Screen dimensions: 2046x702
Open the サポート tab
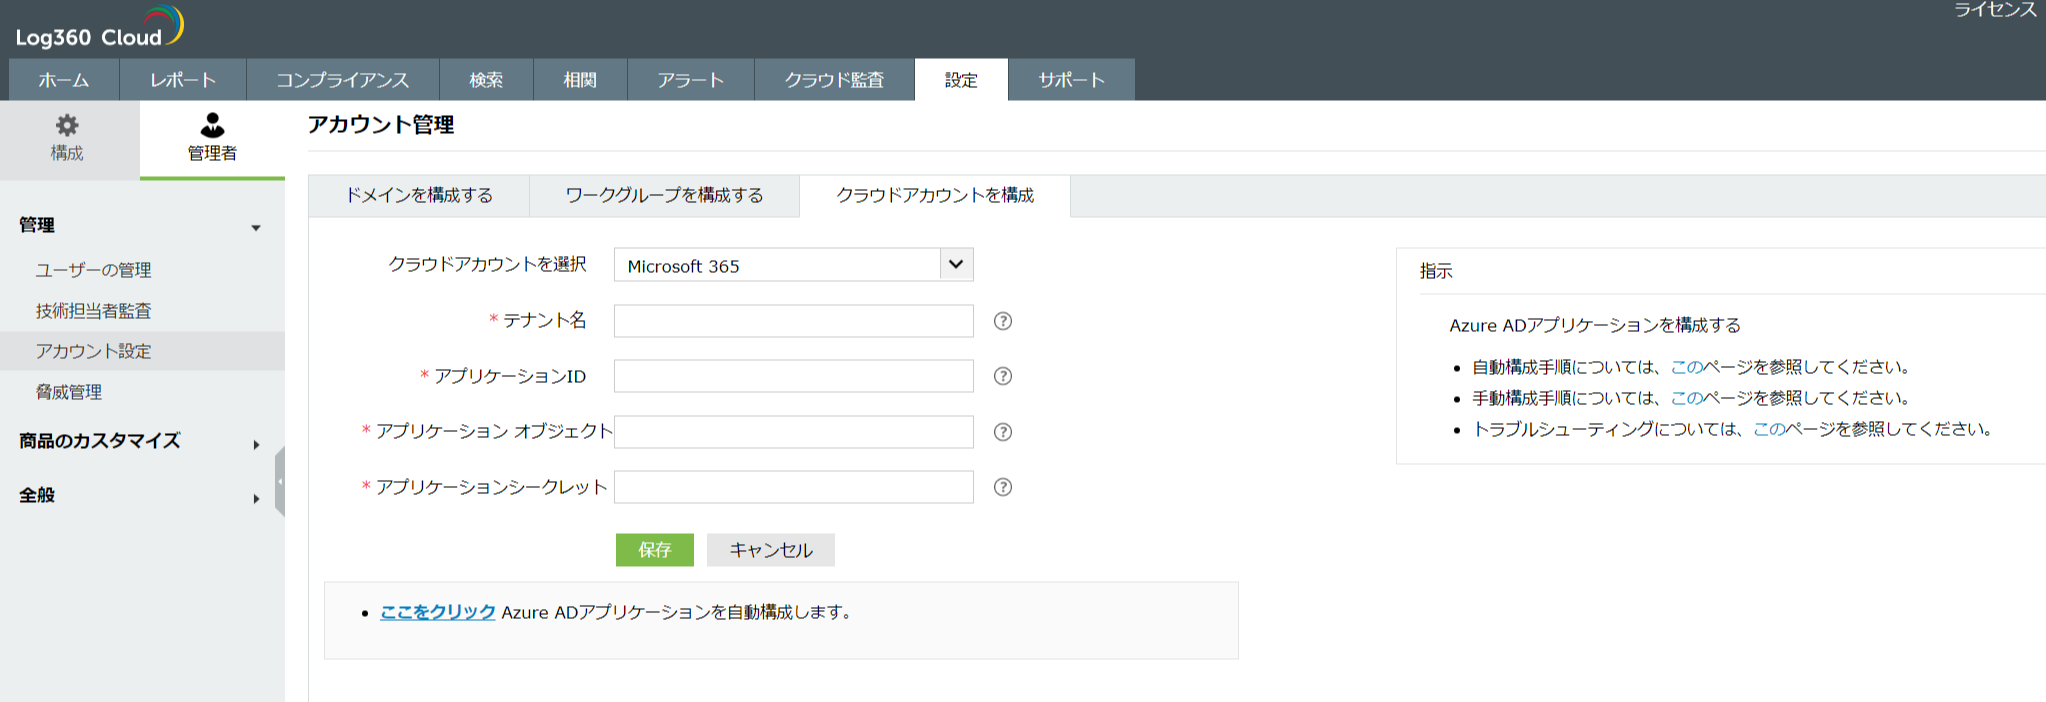[1072, 80]
